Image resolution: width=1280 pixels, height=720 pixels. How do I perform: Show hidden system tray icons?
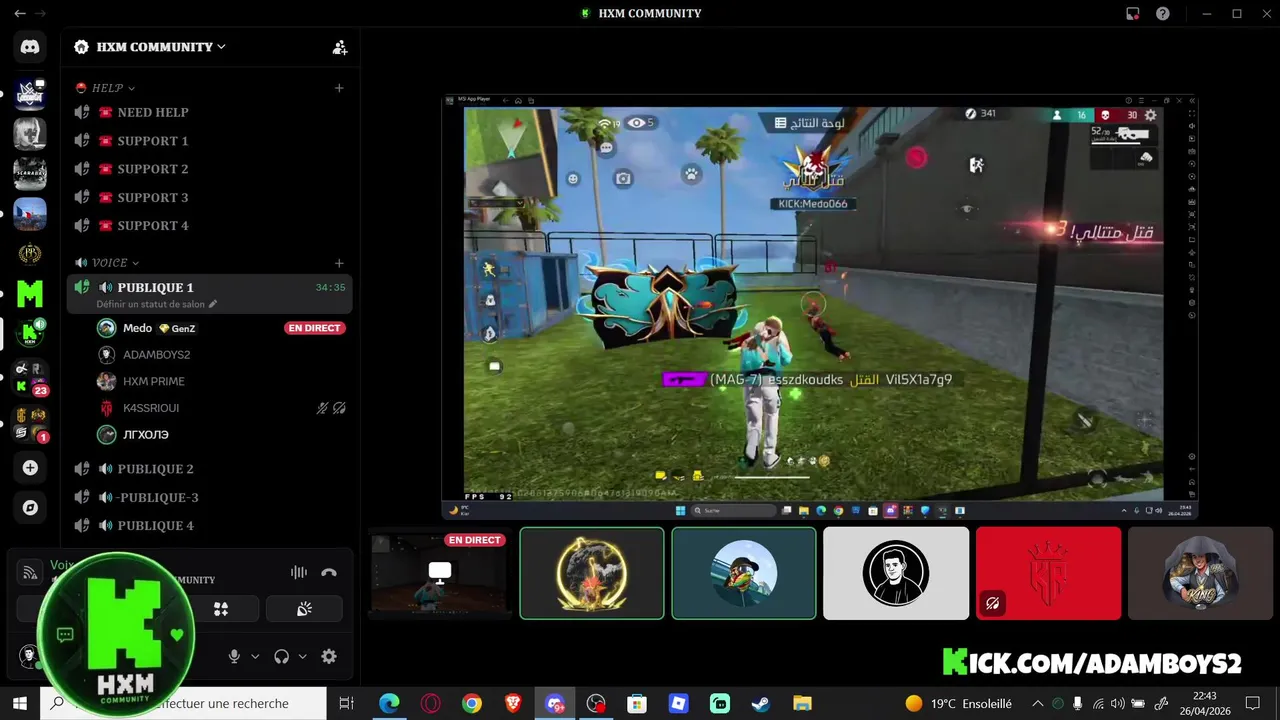pyautogui.click(x=1038, y=704)
